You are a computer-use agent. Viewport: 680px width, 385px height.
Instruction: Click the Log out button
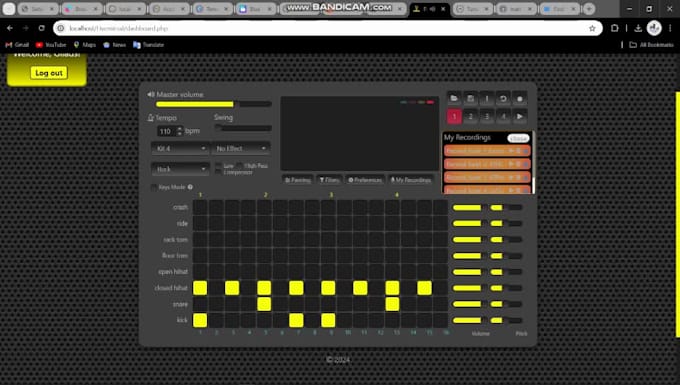click(x=49, y=73)
